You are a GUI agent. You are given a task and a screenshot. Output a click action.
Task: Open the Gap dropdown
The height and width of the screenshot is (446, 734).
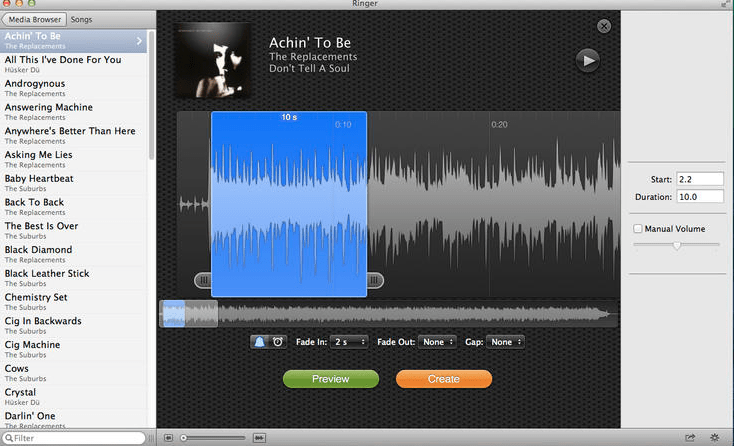click(x=506, y=342)
